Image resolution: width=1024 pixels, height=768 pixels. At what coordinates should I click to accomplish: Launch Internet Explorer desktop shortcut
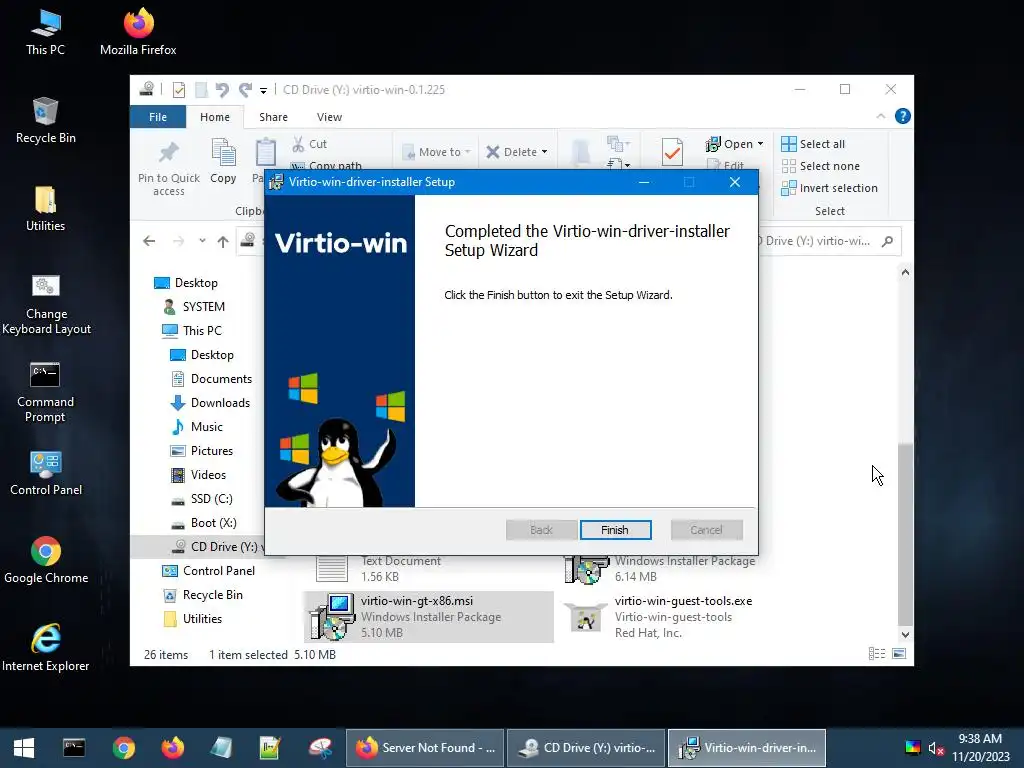tap(46, 648)
